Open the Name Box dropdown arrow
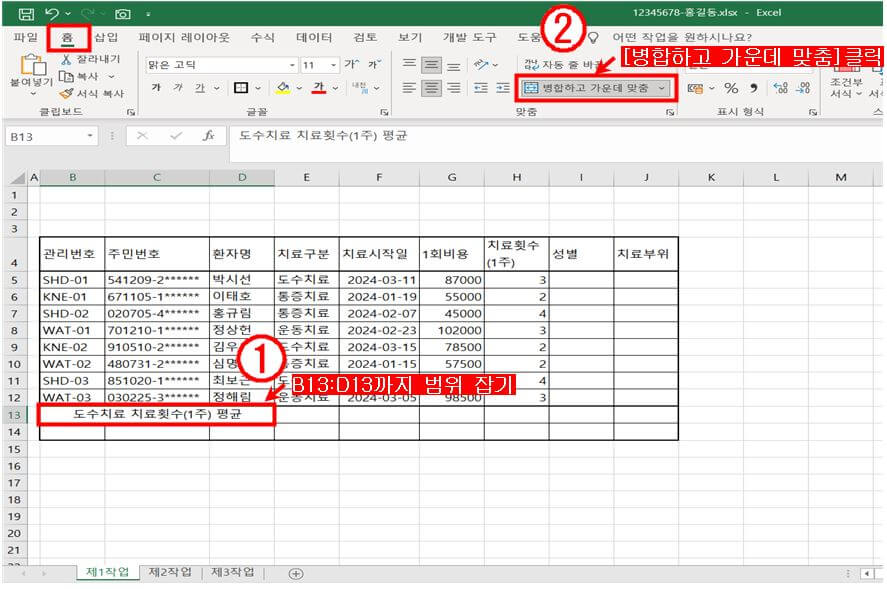The width and height of the screenshot is (887, 589). (x=90, y=136)
